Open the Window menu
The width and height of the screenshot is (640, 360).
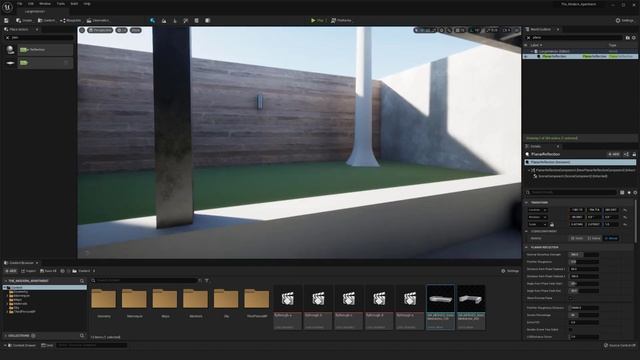point(45,4)
